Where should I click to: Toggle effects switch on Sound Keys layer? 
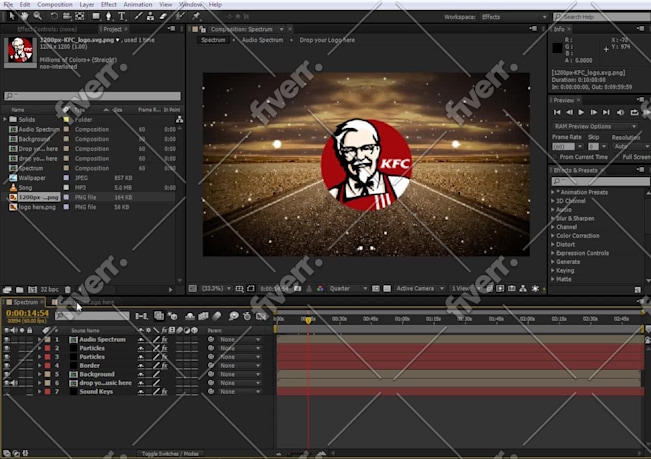pos(164,392)
